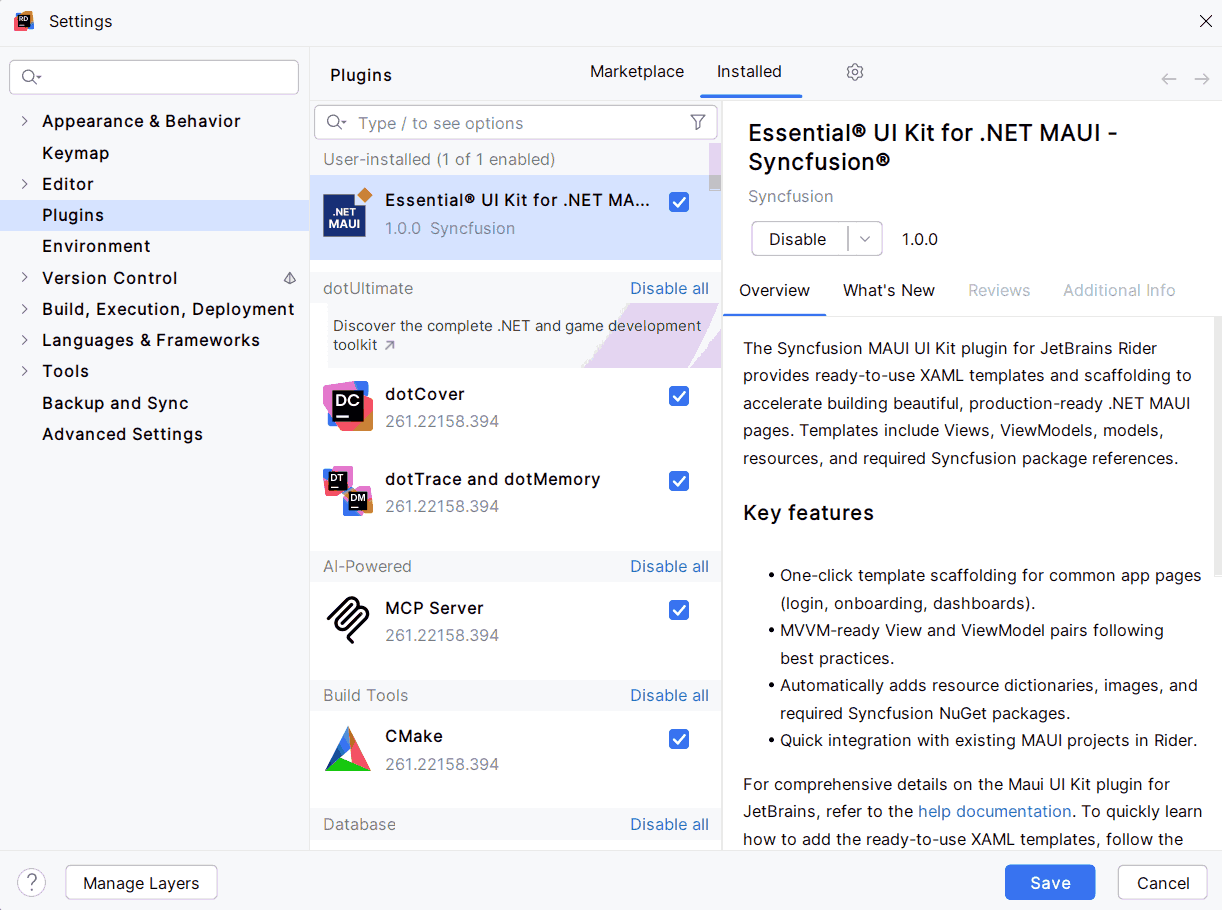Expand Appearance & Behavior settings
Image resolution: width=1222 pixels, height=910 pixels.
(x=25, y=121)
